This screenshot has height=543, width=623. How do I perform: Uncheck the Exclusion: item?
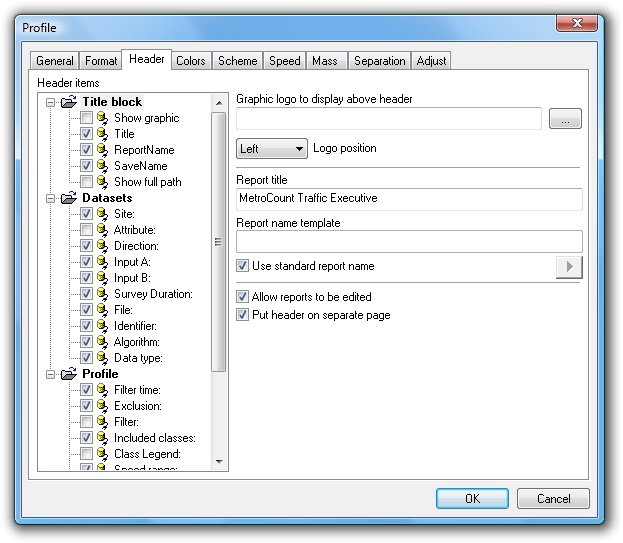[x=86, y=406]
